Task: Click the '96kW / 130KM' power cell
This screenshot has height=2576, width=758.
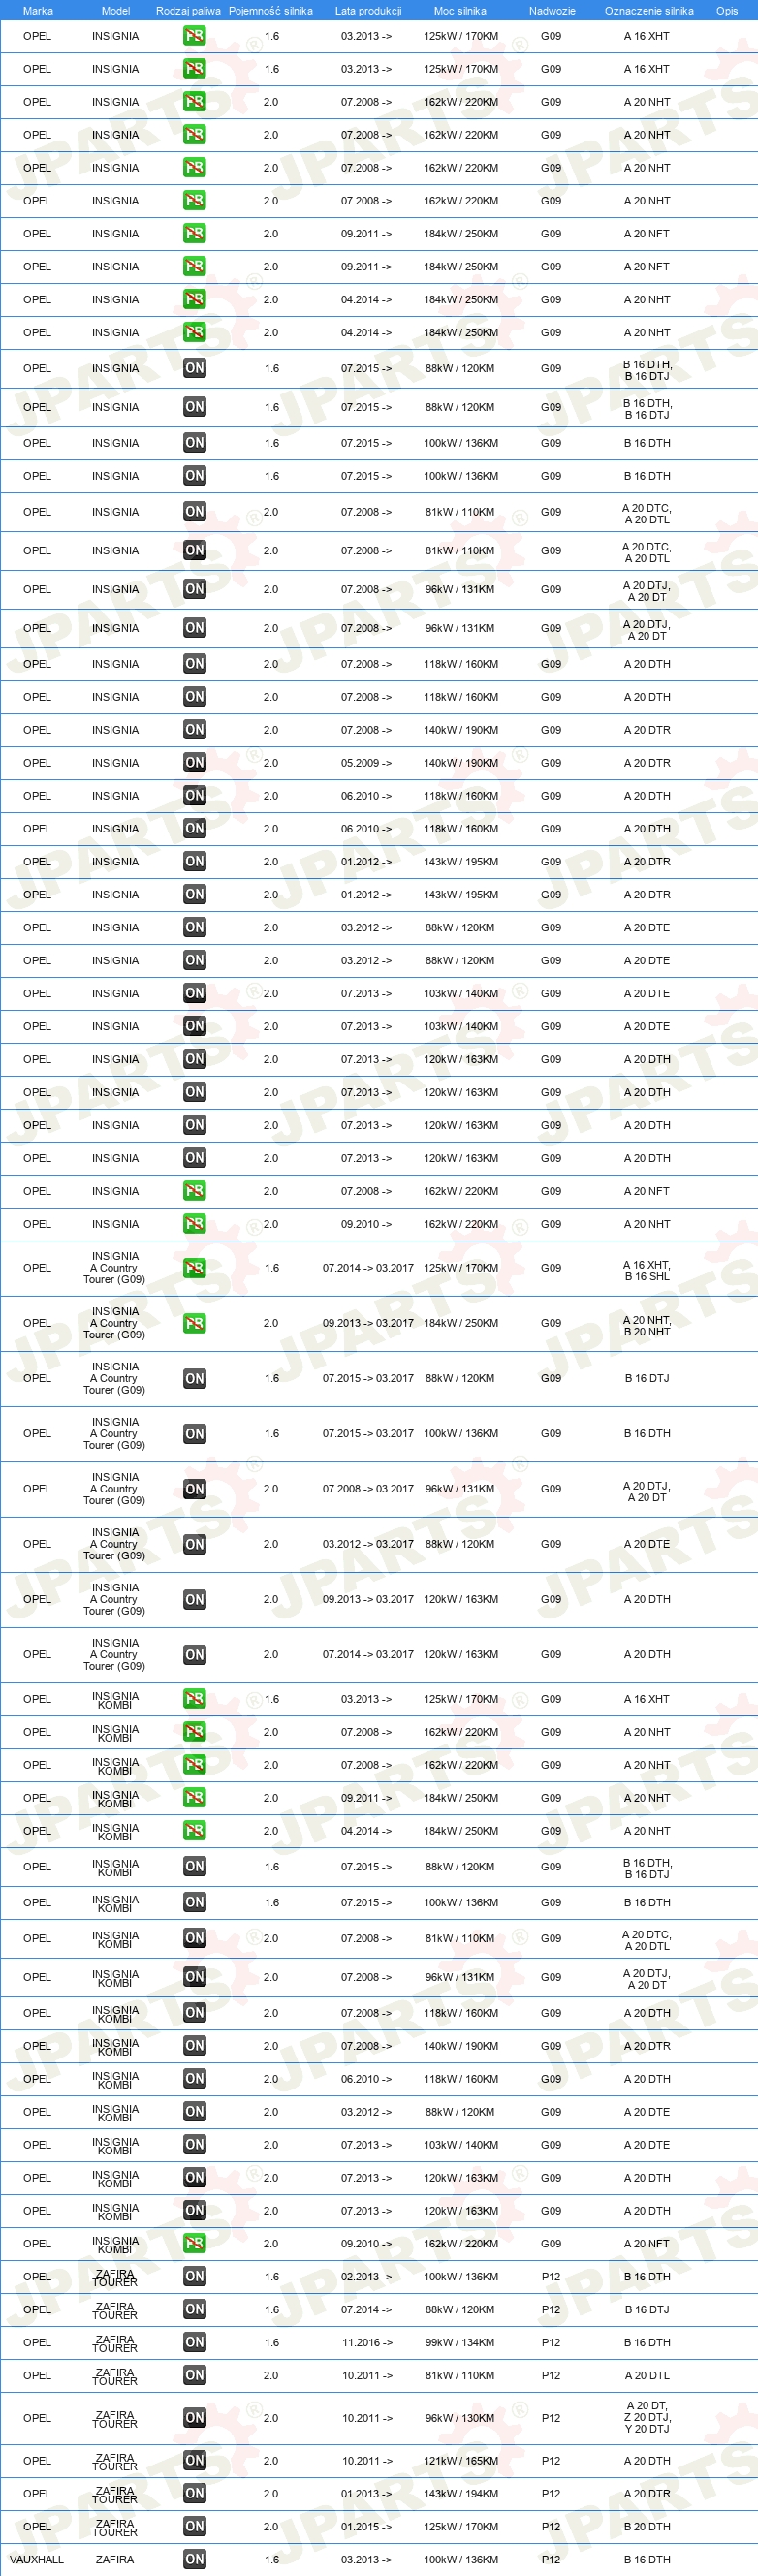Action: tap(460, 2418)
